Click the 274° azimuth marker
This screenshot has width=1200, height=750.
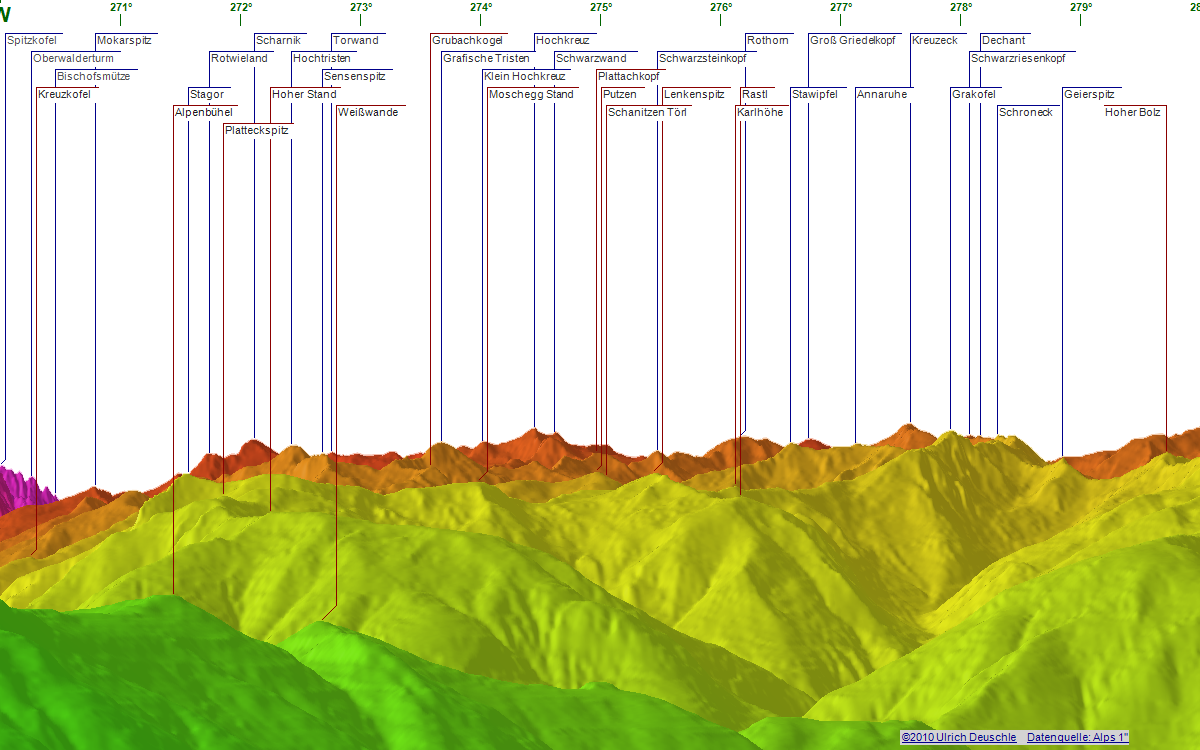[x=481, y=7]
